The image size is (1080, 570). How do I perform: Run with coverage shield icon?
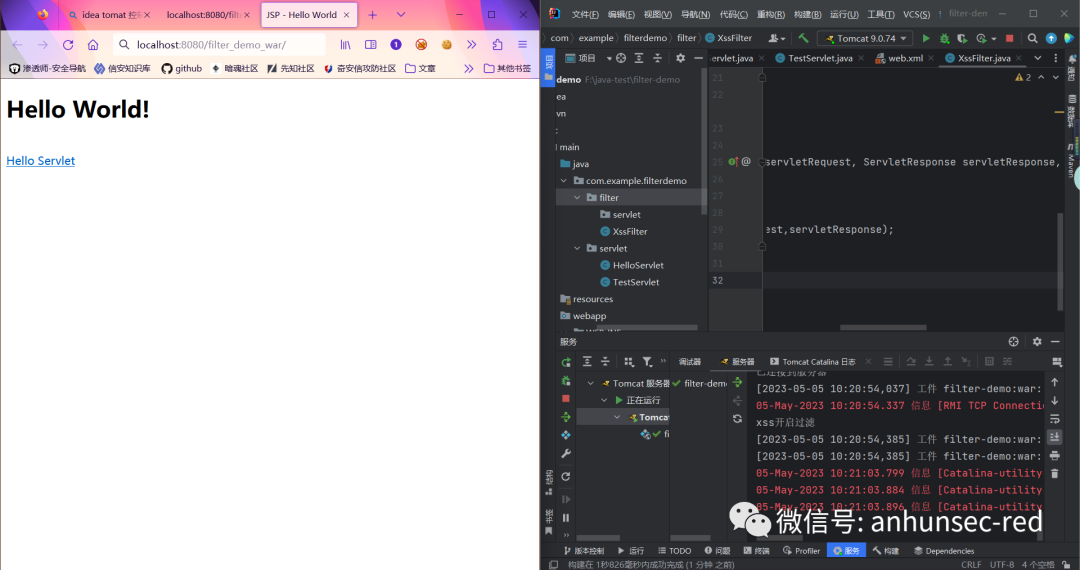coord(962,39)
